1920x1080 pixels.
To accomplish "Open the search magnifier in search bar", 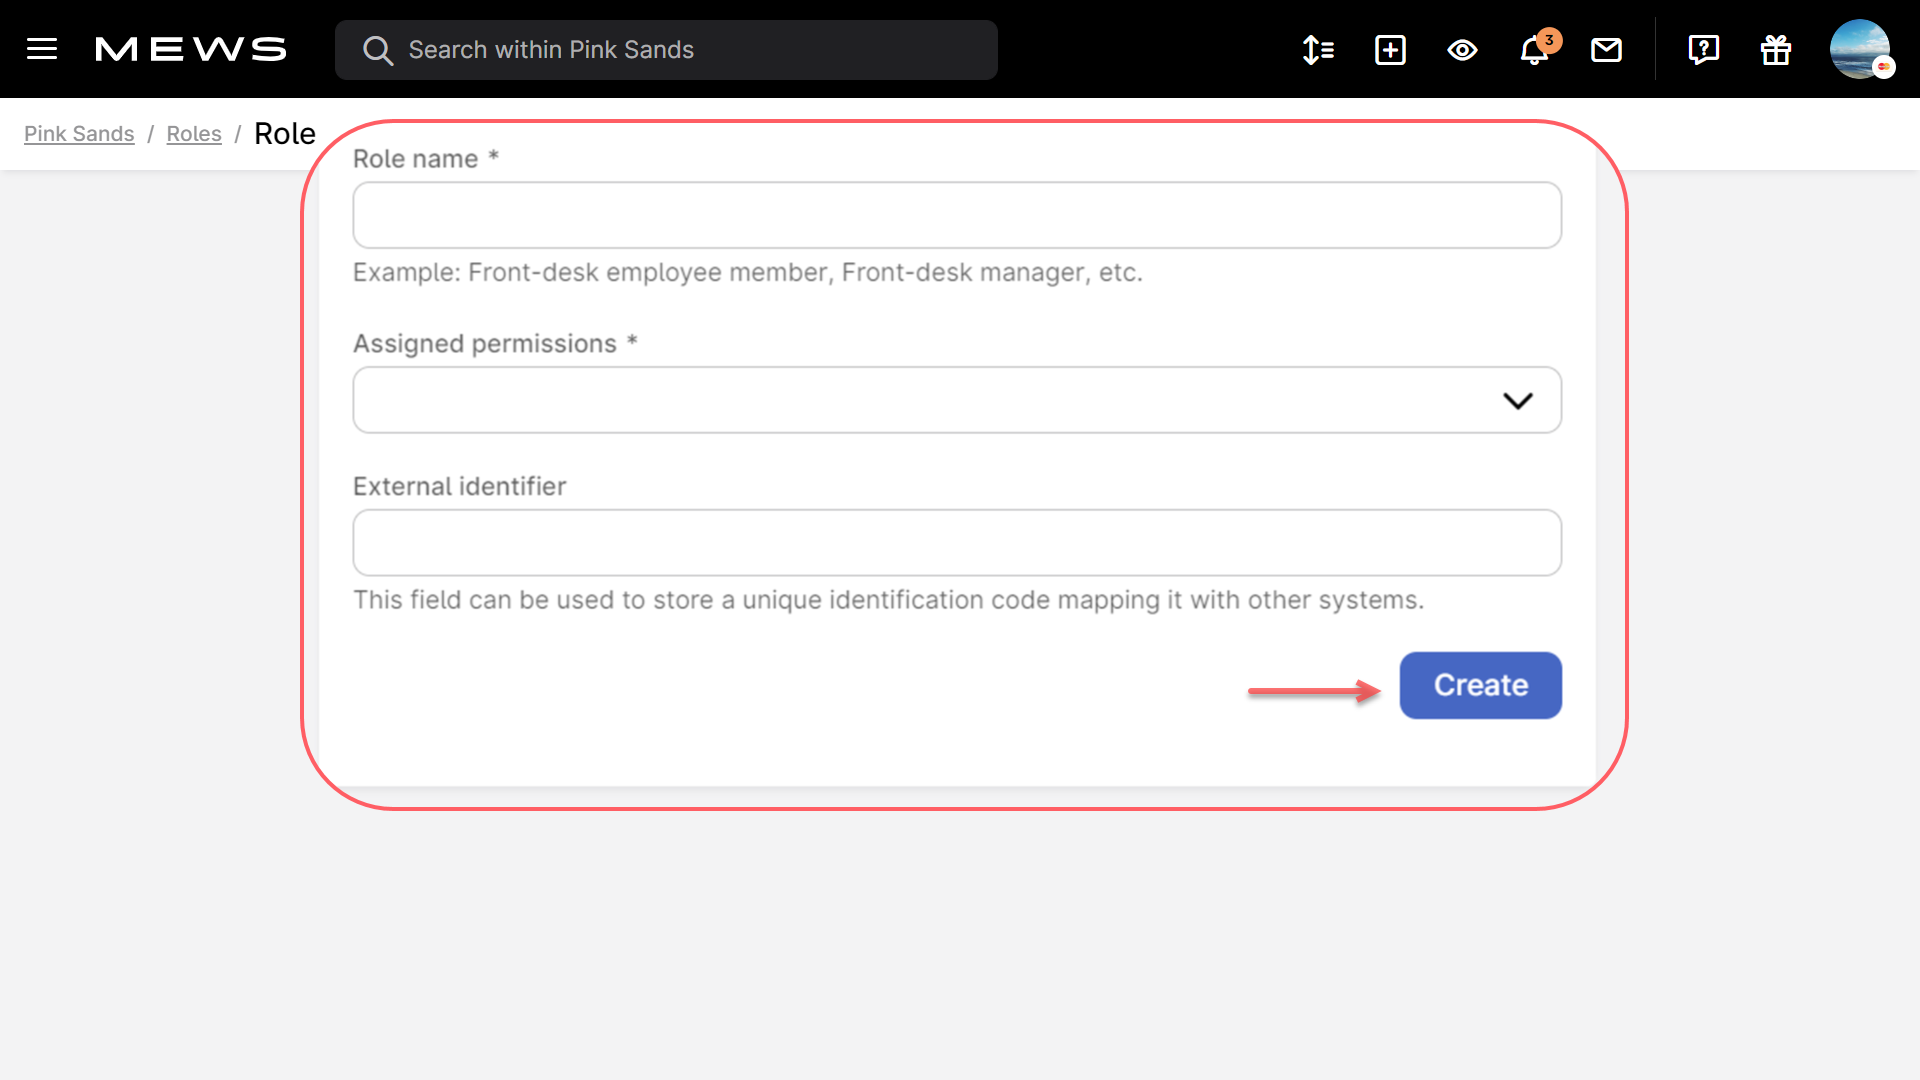I will pyautogui.click(x=378, y=50).
